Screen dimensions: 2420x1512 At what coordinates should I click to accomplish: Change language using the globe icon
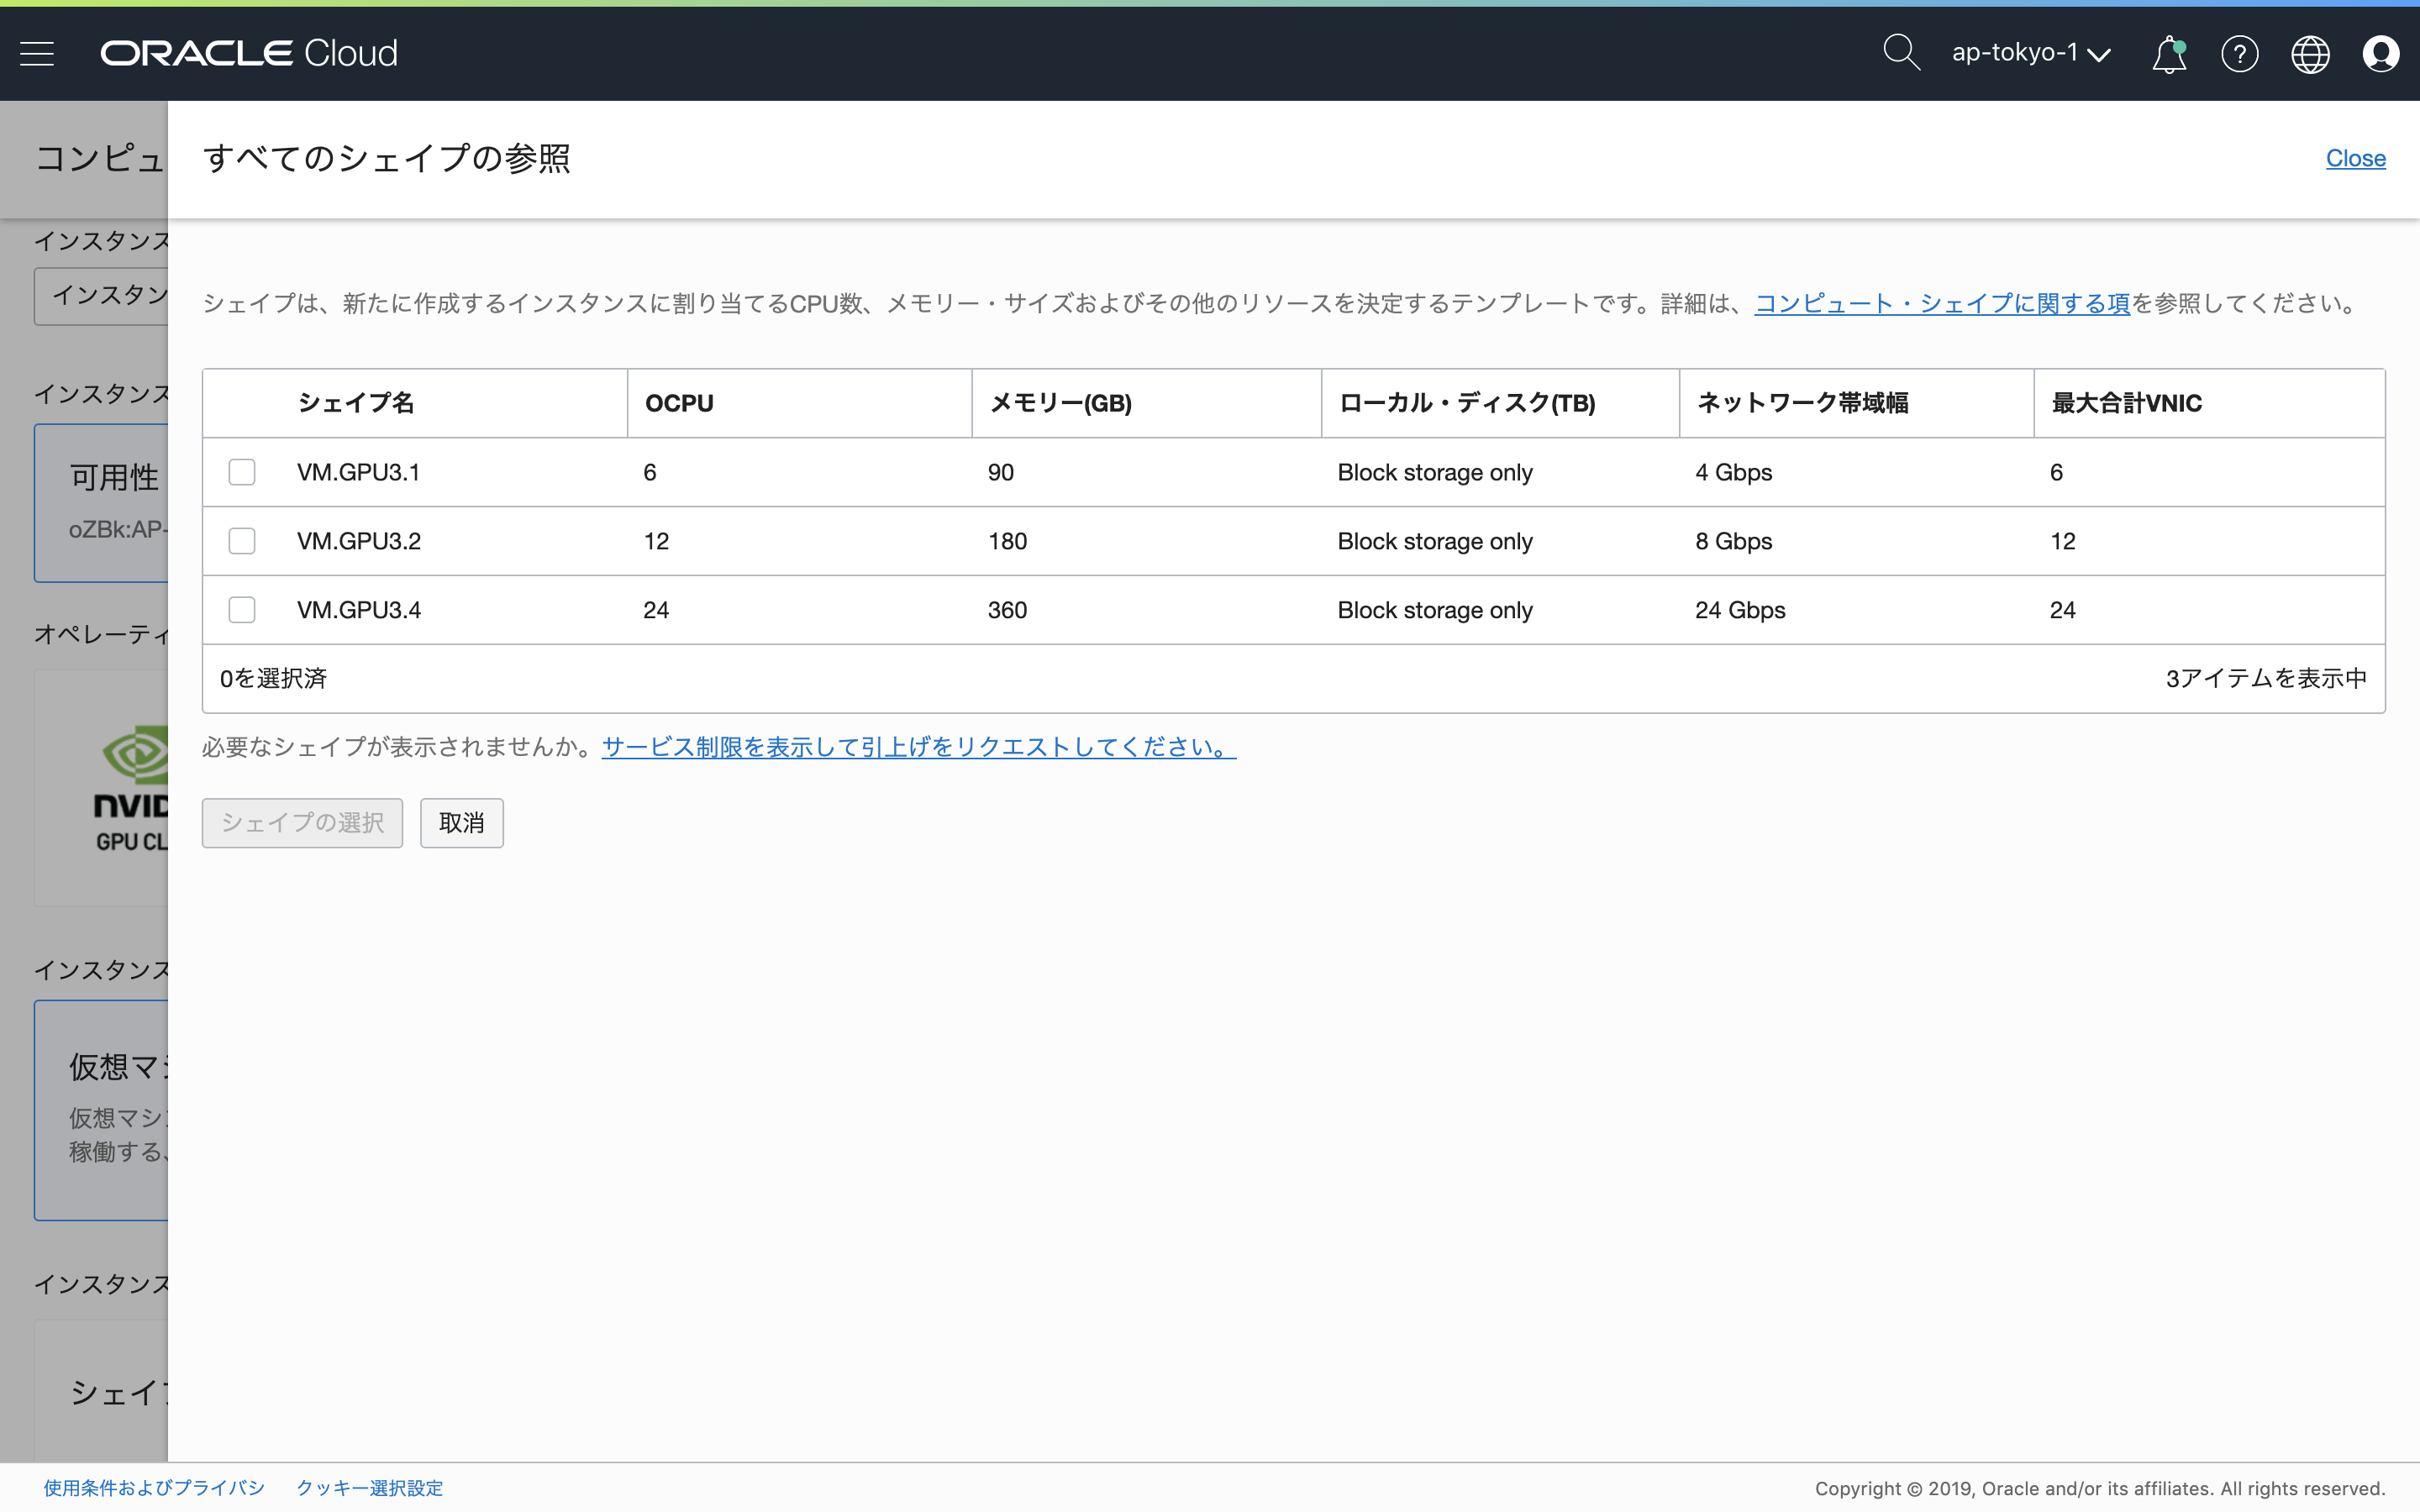[x=2310, y=54]
